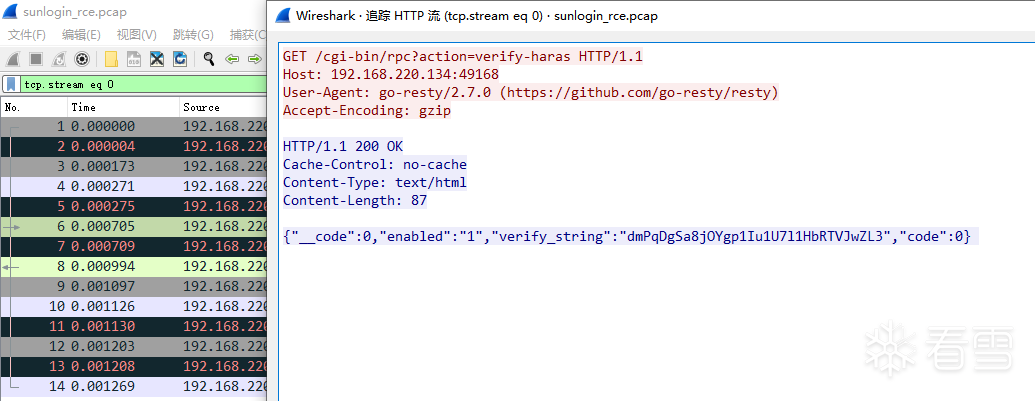Select packet 5 at time 0.000275
Screen dimensions: 1035x401
click(x=134, y=206)
